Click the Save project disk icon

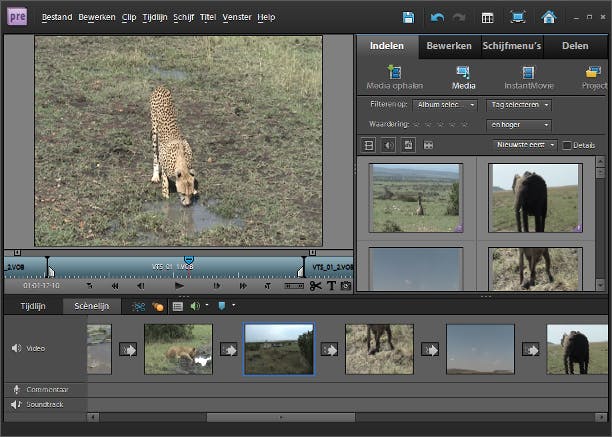[x=408, y=18]
